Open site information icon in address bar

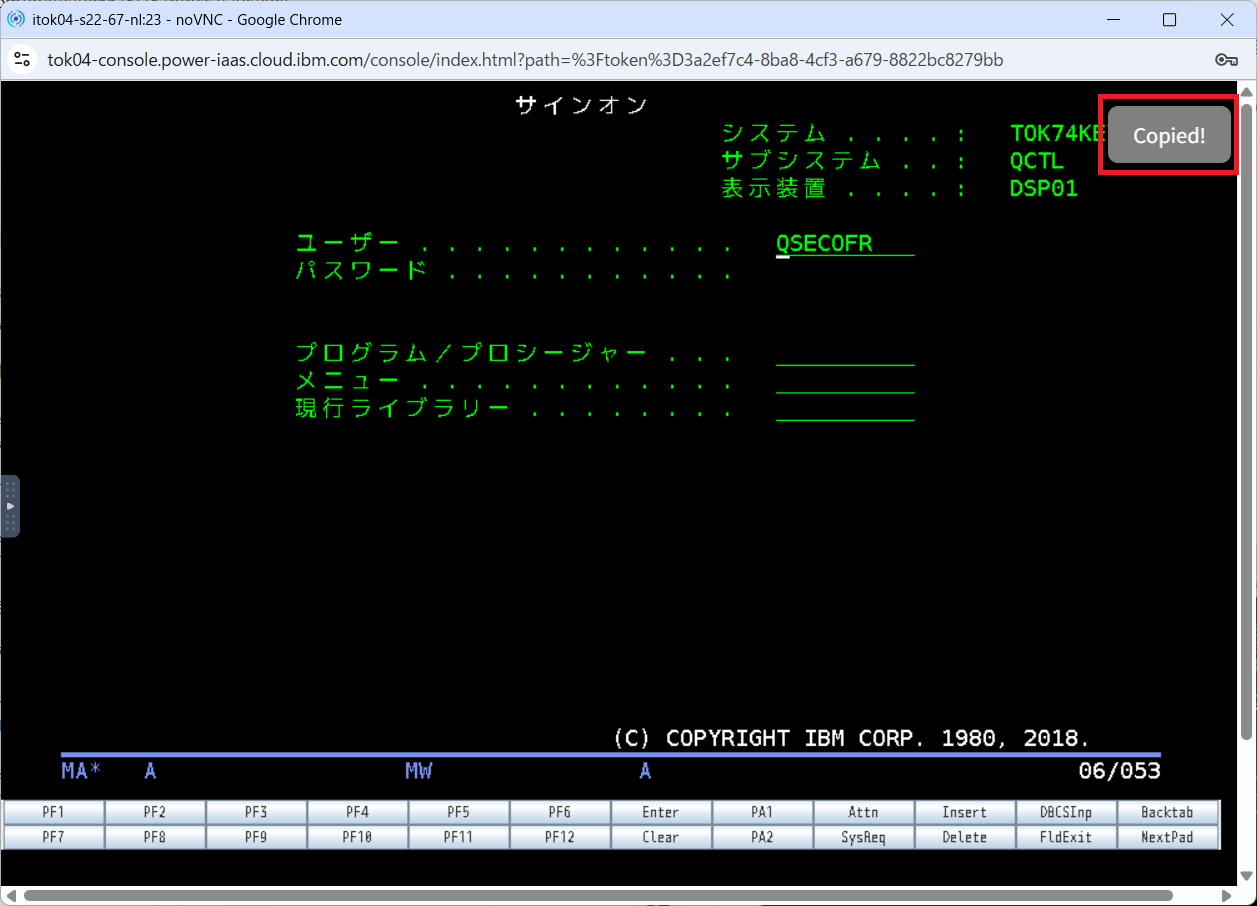[22, 60]
